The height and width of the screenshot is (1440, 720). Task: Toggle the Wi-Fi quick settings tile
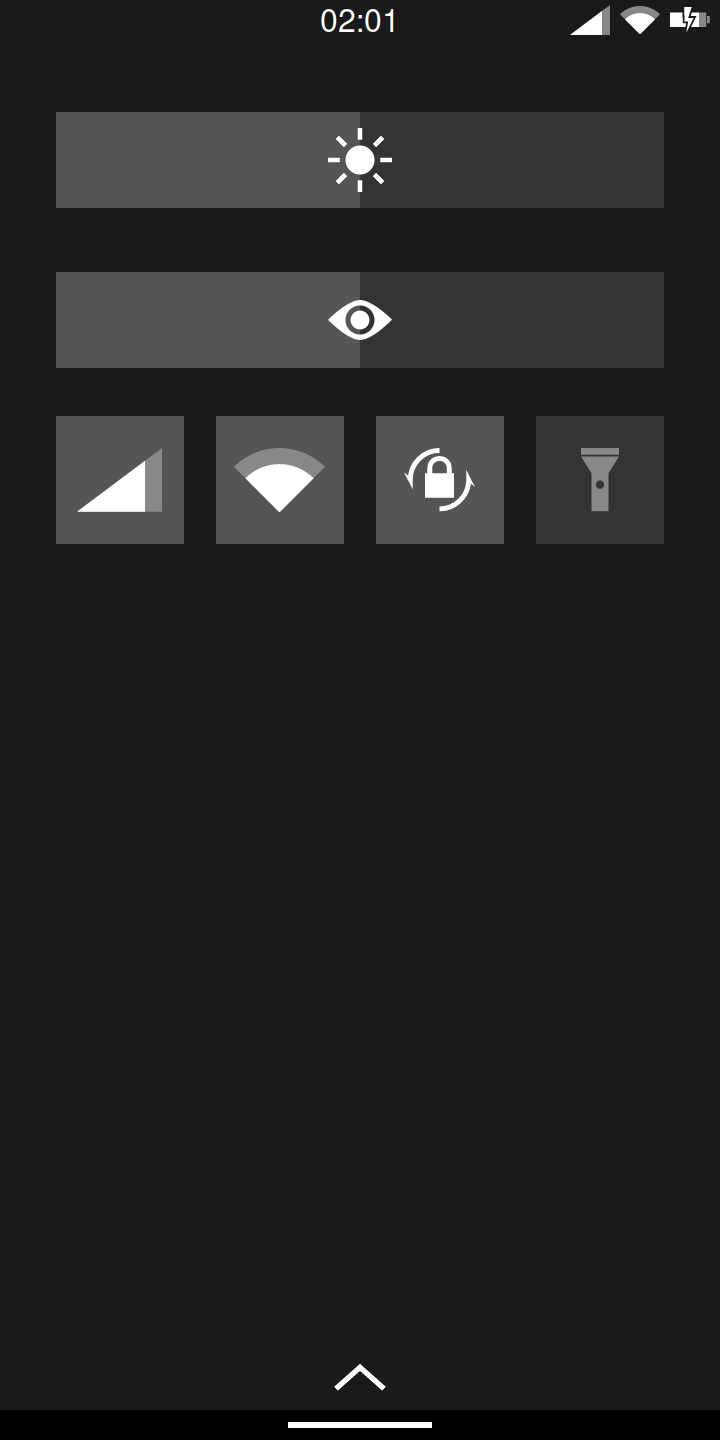pos(280,480)
